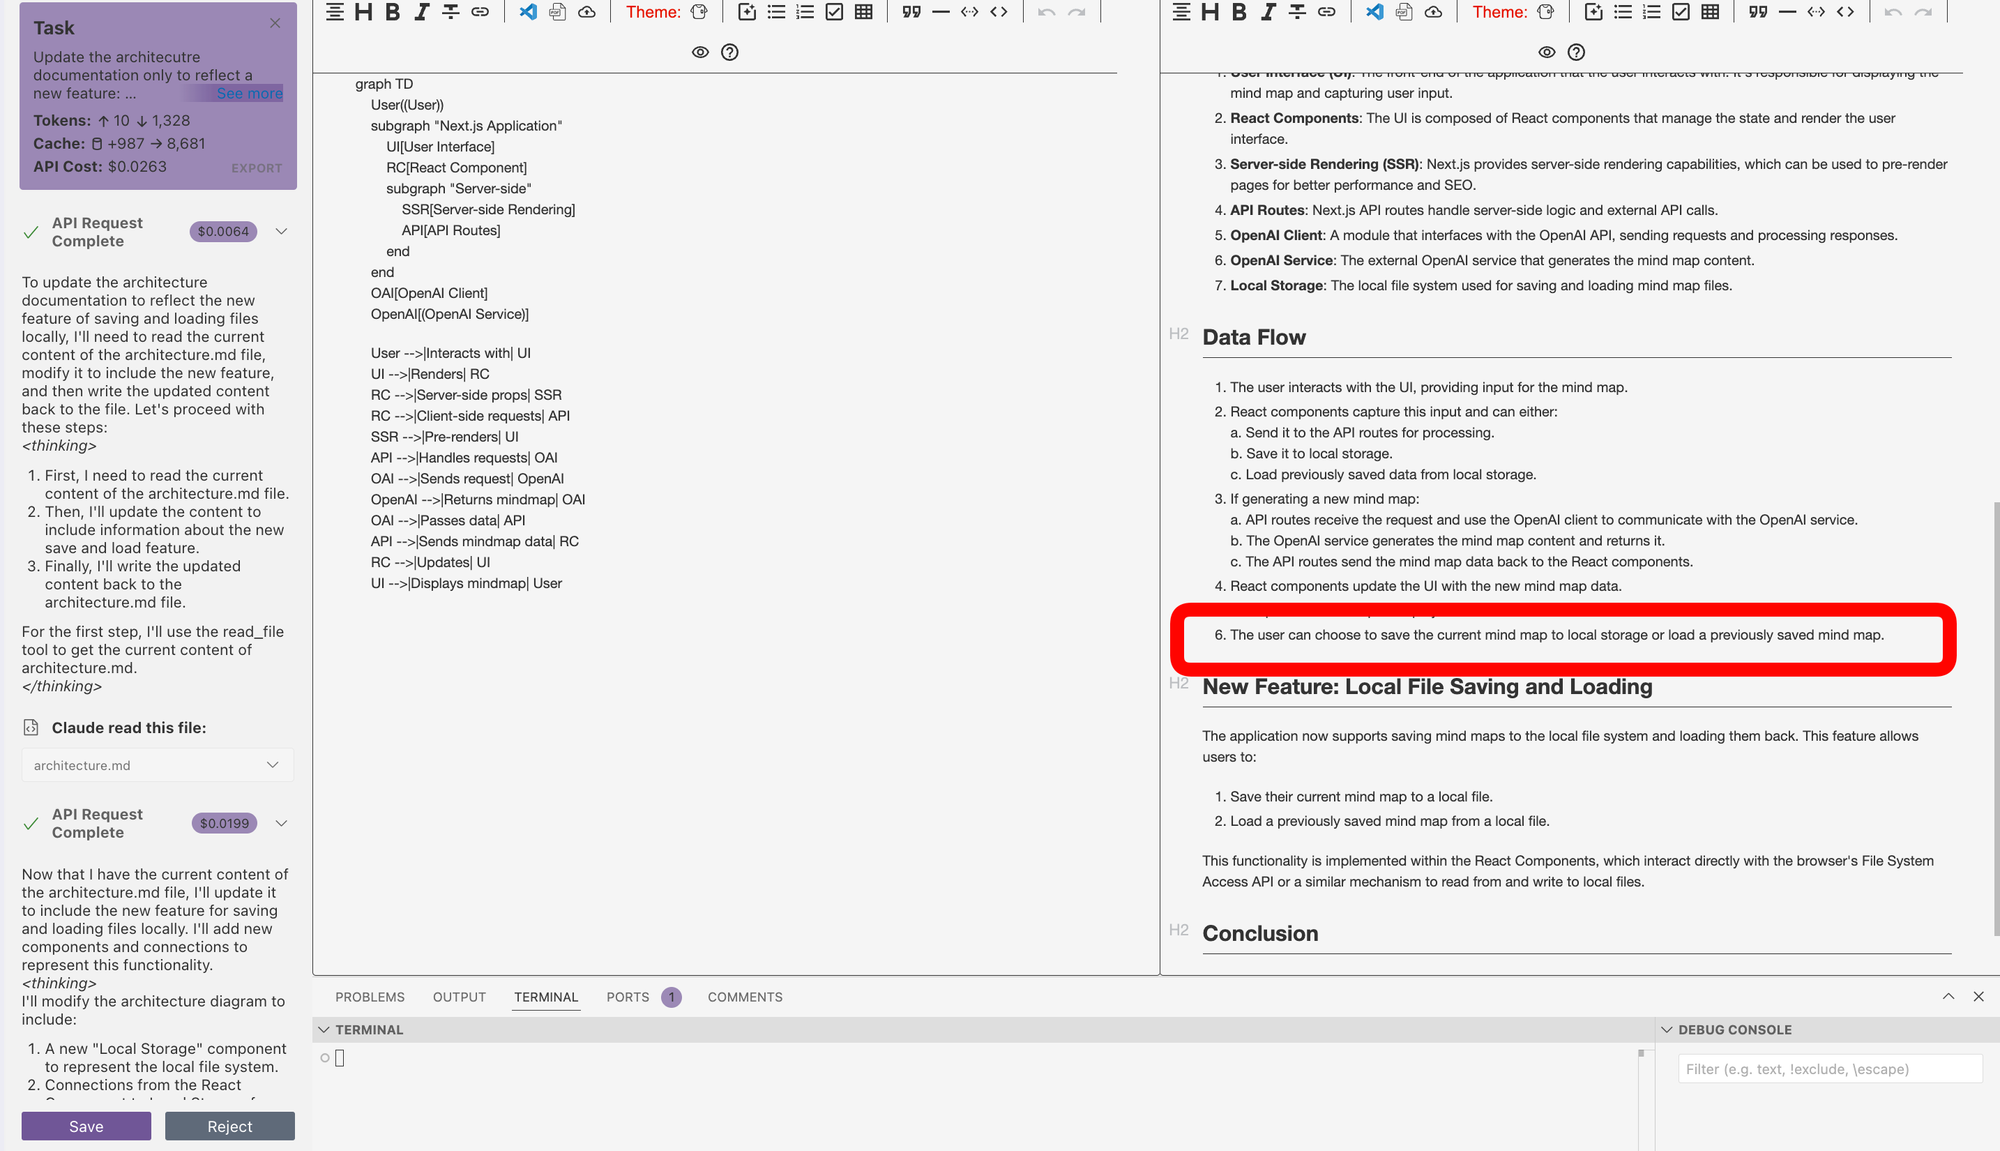The image size is (2000, 1151).
Task: Click the VS Code icon in left toolbar
Action: (x=528, y=12)
